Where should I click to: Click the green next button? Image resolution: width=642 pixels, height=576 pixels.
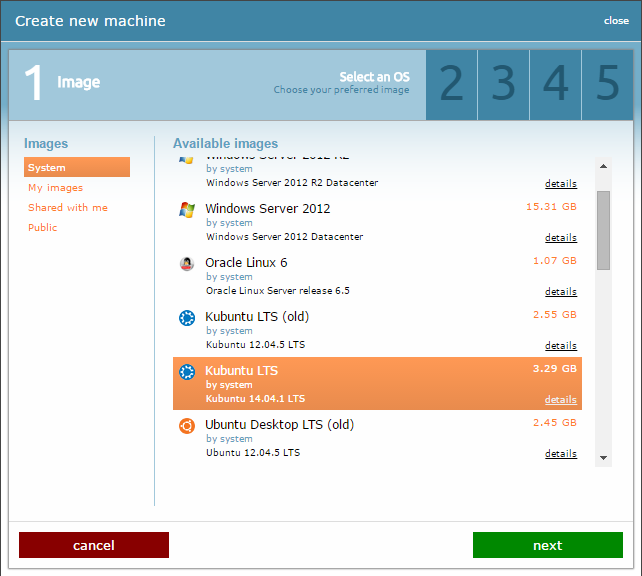tap(548, 545)
